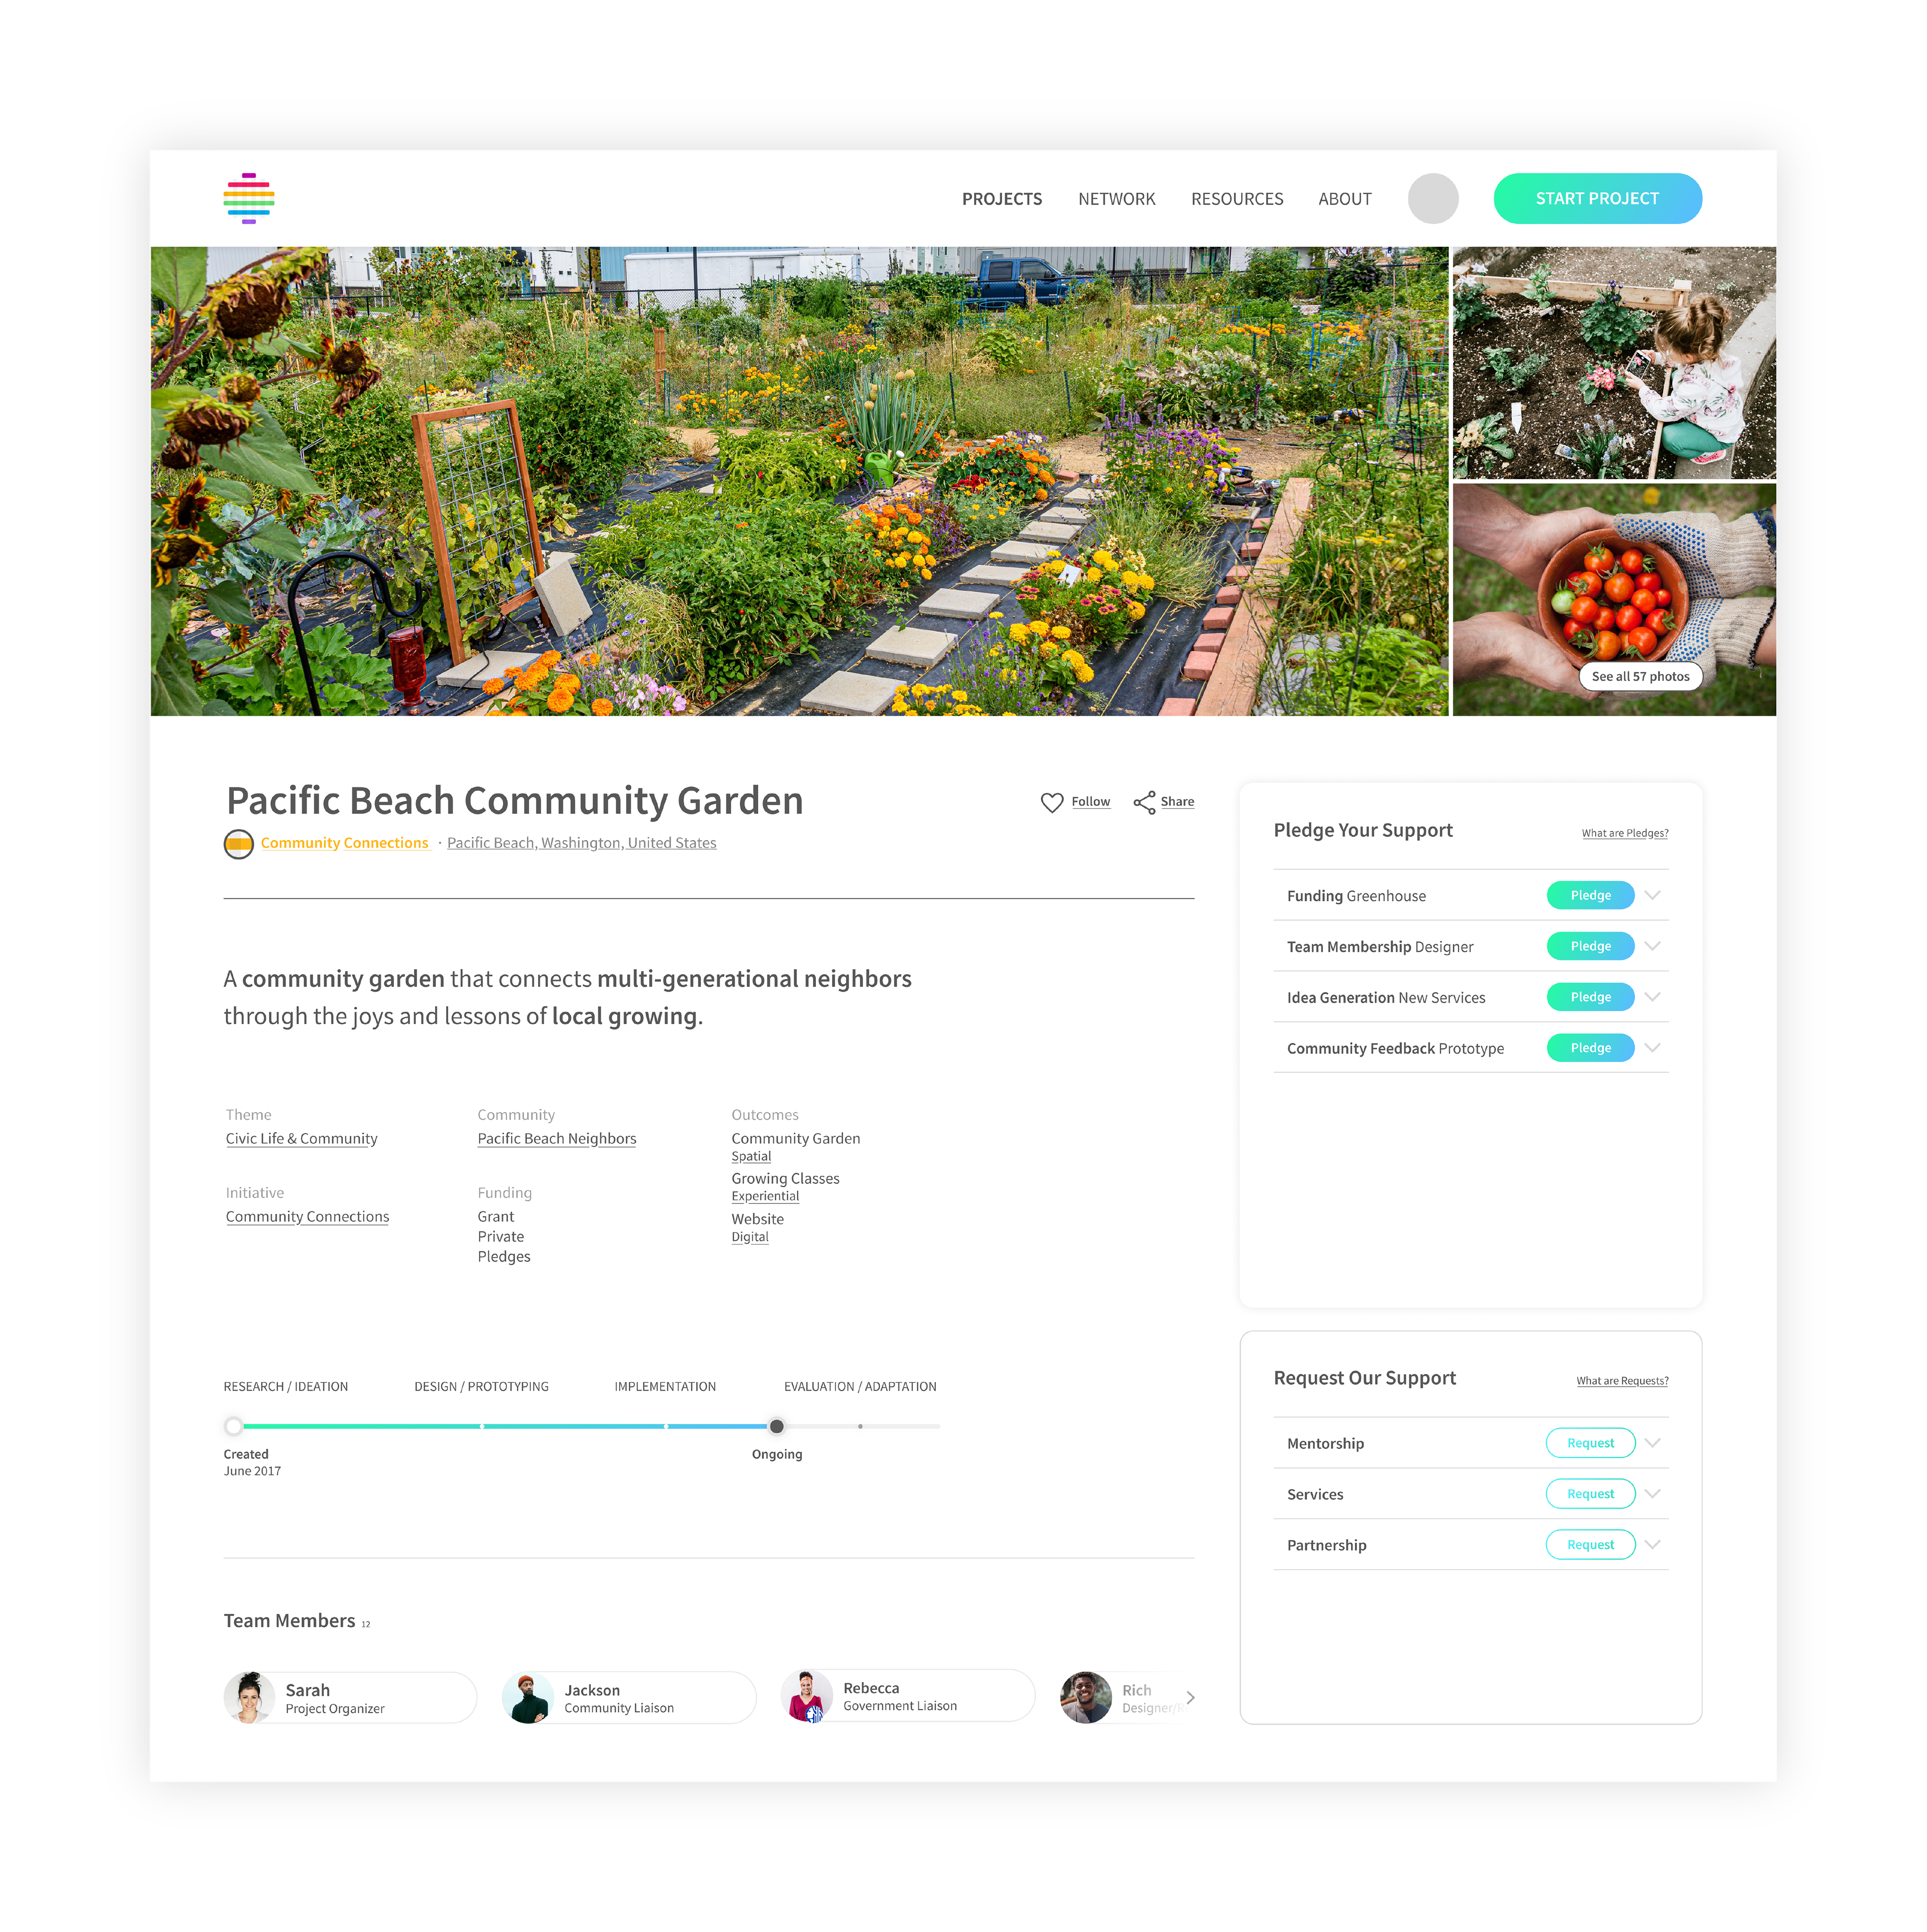Image resolution: width=1927 pixels, height=1932 pixels.
Task: Pledge for Funding Greenhouse
Action: [1590, 895]
